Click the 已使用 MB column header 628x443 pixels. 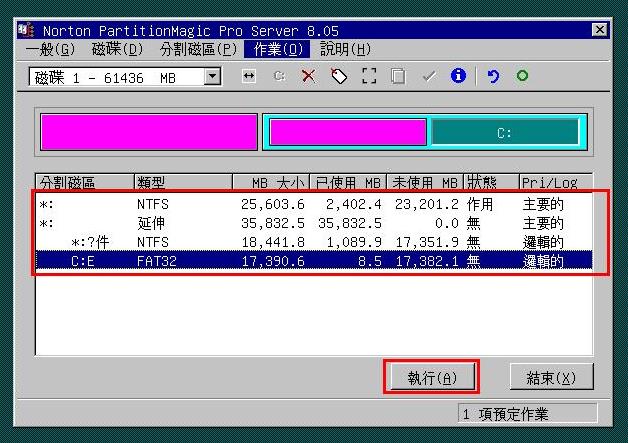[348, 182]
